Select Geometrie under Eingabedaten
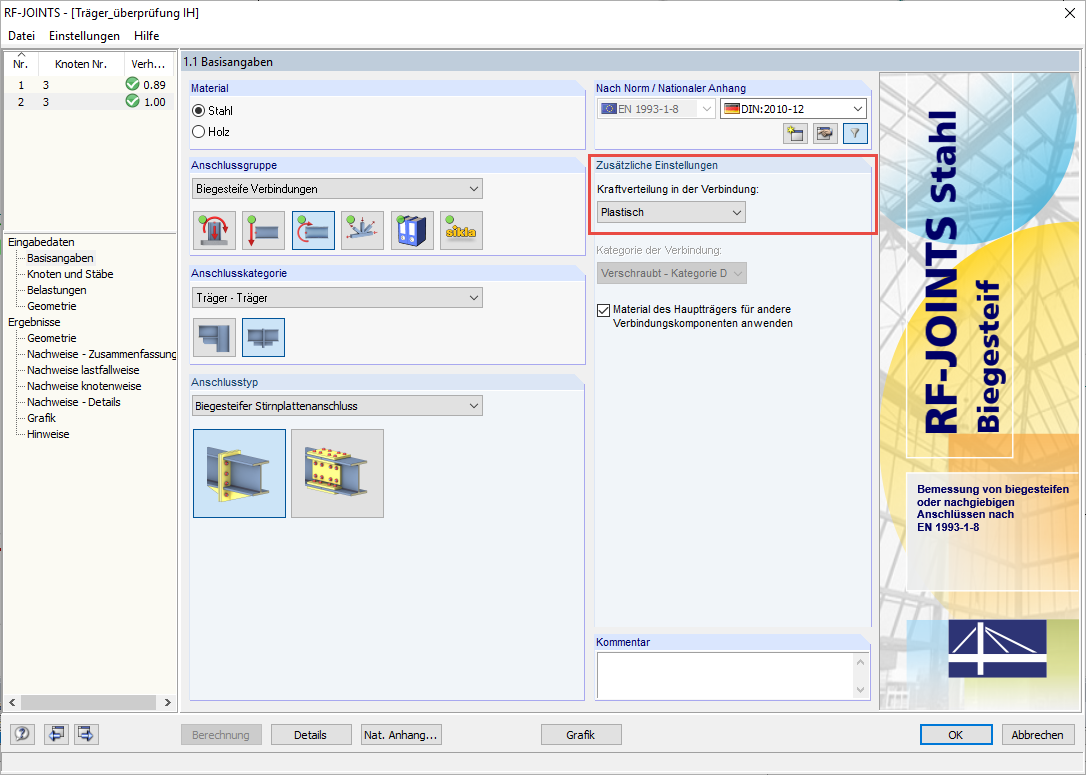Screen dimensions: 1086x775 tap(52, 305)
